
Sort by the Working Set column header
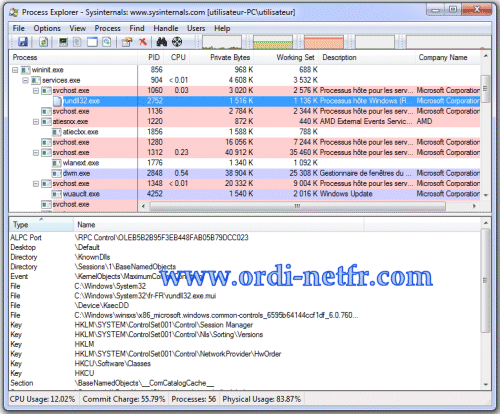[x=286, y=57]
